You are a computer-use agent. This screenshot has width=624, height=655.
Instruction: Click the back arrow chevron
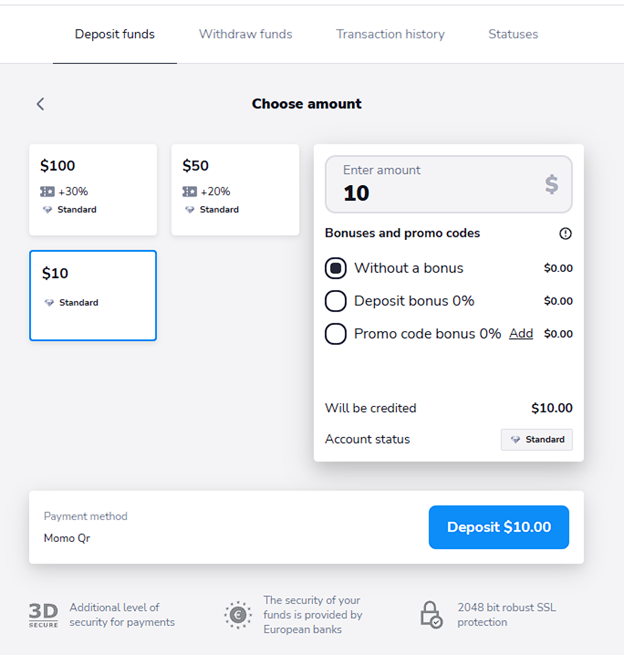click(x=40, y=104)
